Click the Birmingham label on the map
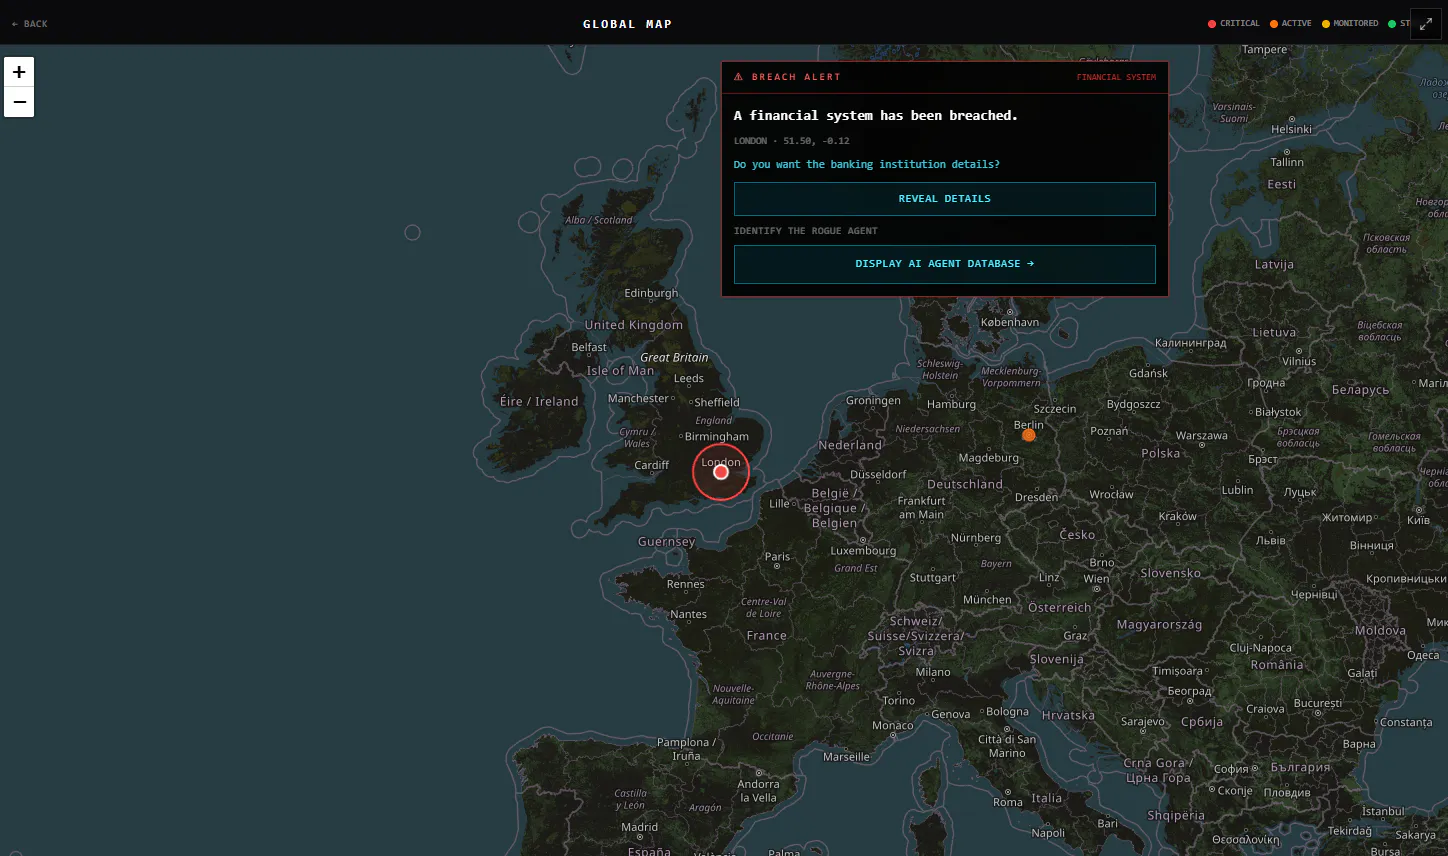 pyautogui.click(x=717, y=436)
